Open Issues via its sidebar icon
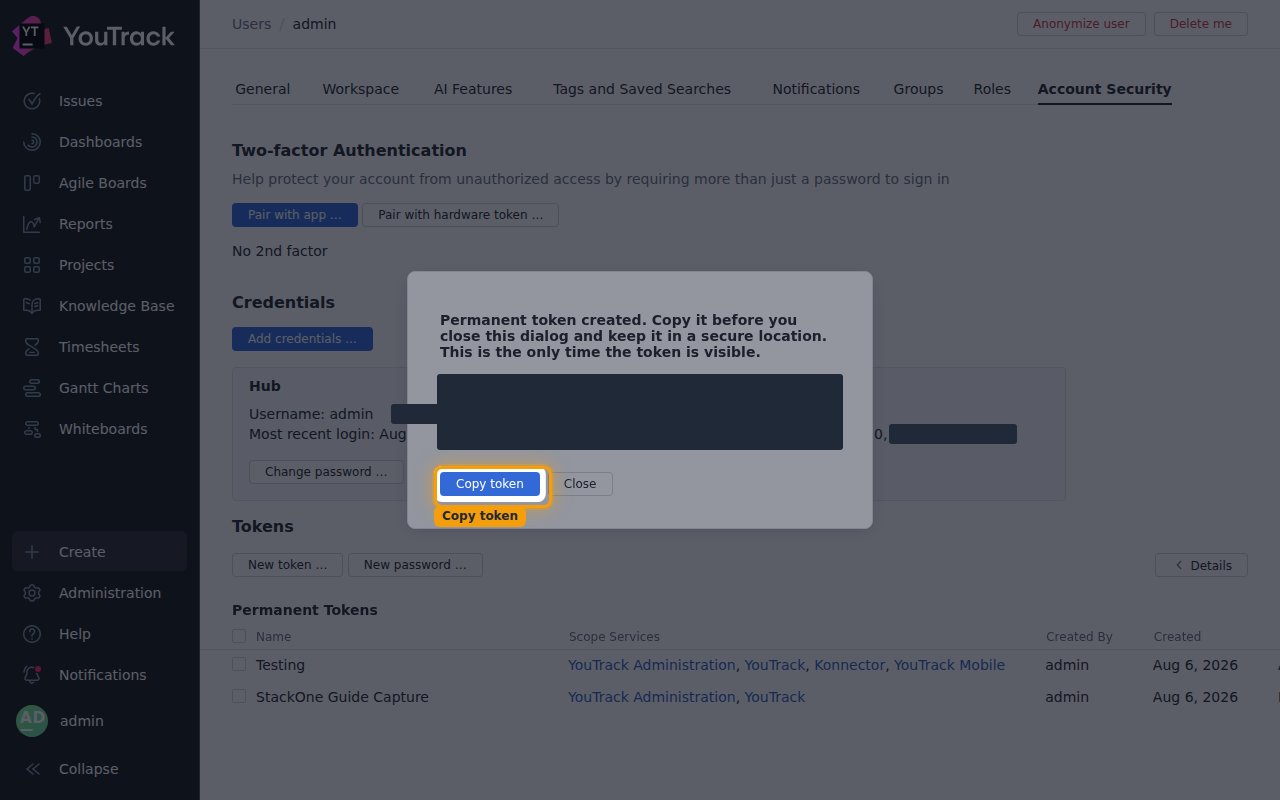Image resolution: width=1280 pixels, height=800 pixels. [32, 101]
